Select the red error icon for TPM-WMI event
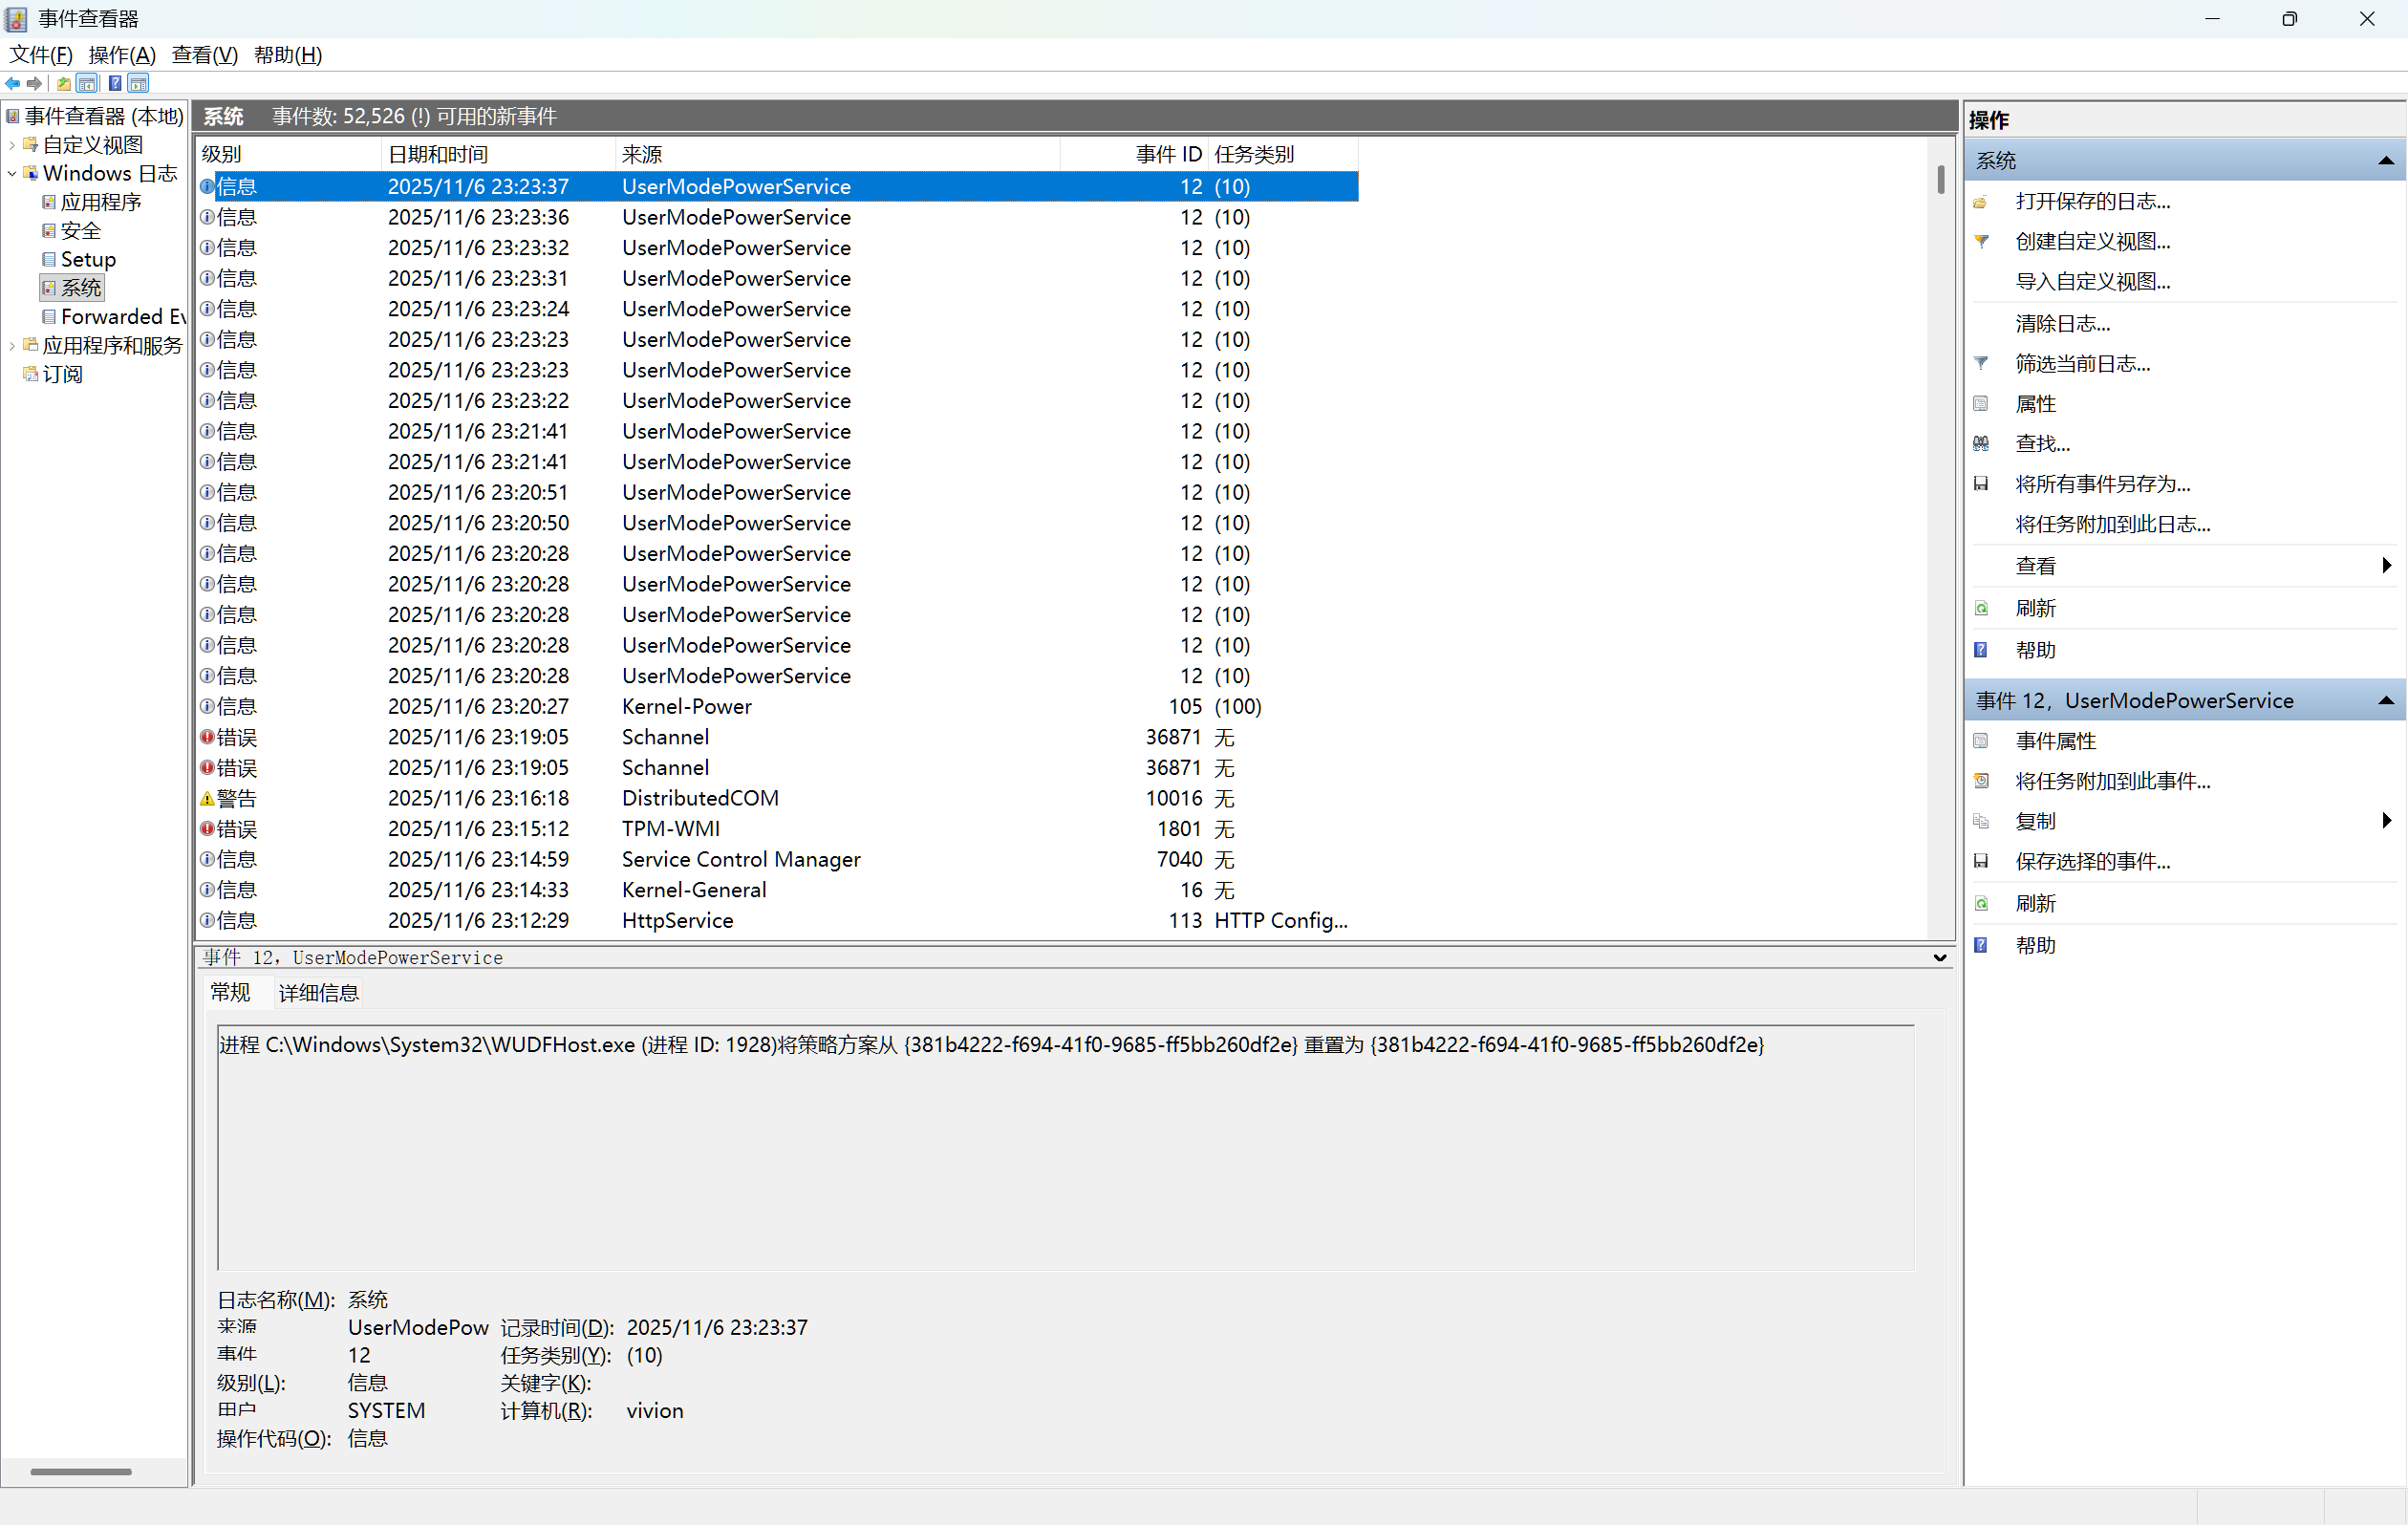 (207, 828)
